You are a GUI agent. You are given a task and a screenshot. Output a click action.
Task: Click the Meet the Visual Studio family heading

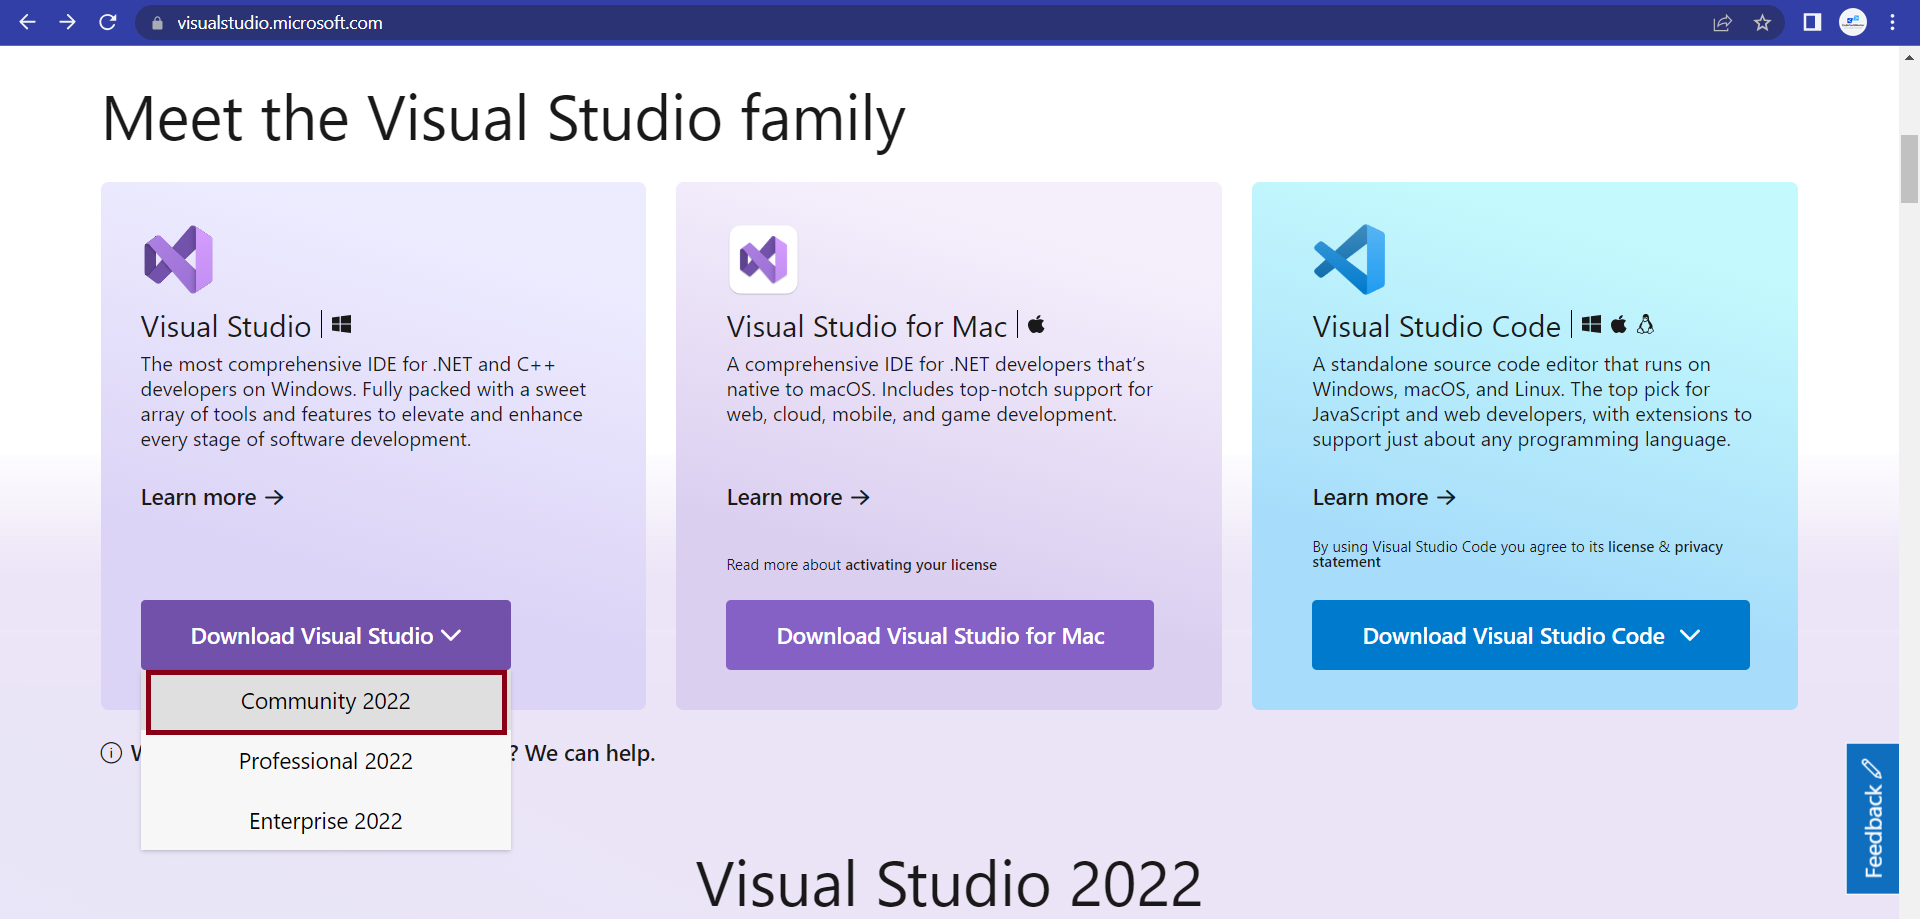pyautogui.click(x=504, y=119)
